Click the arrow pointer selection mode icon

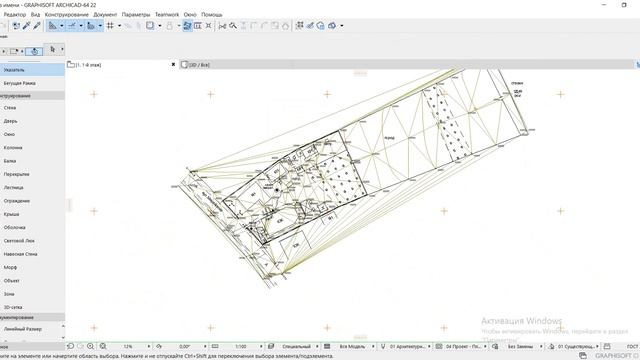pyautogui.click(x=53, y=49)
